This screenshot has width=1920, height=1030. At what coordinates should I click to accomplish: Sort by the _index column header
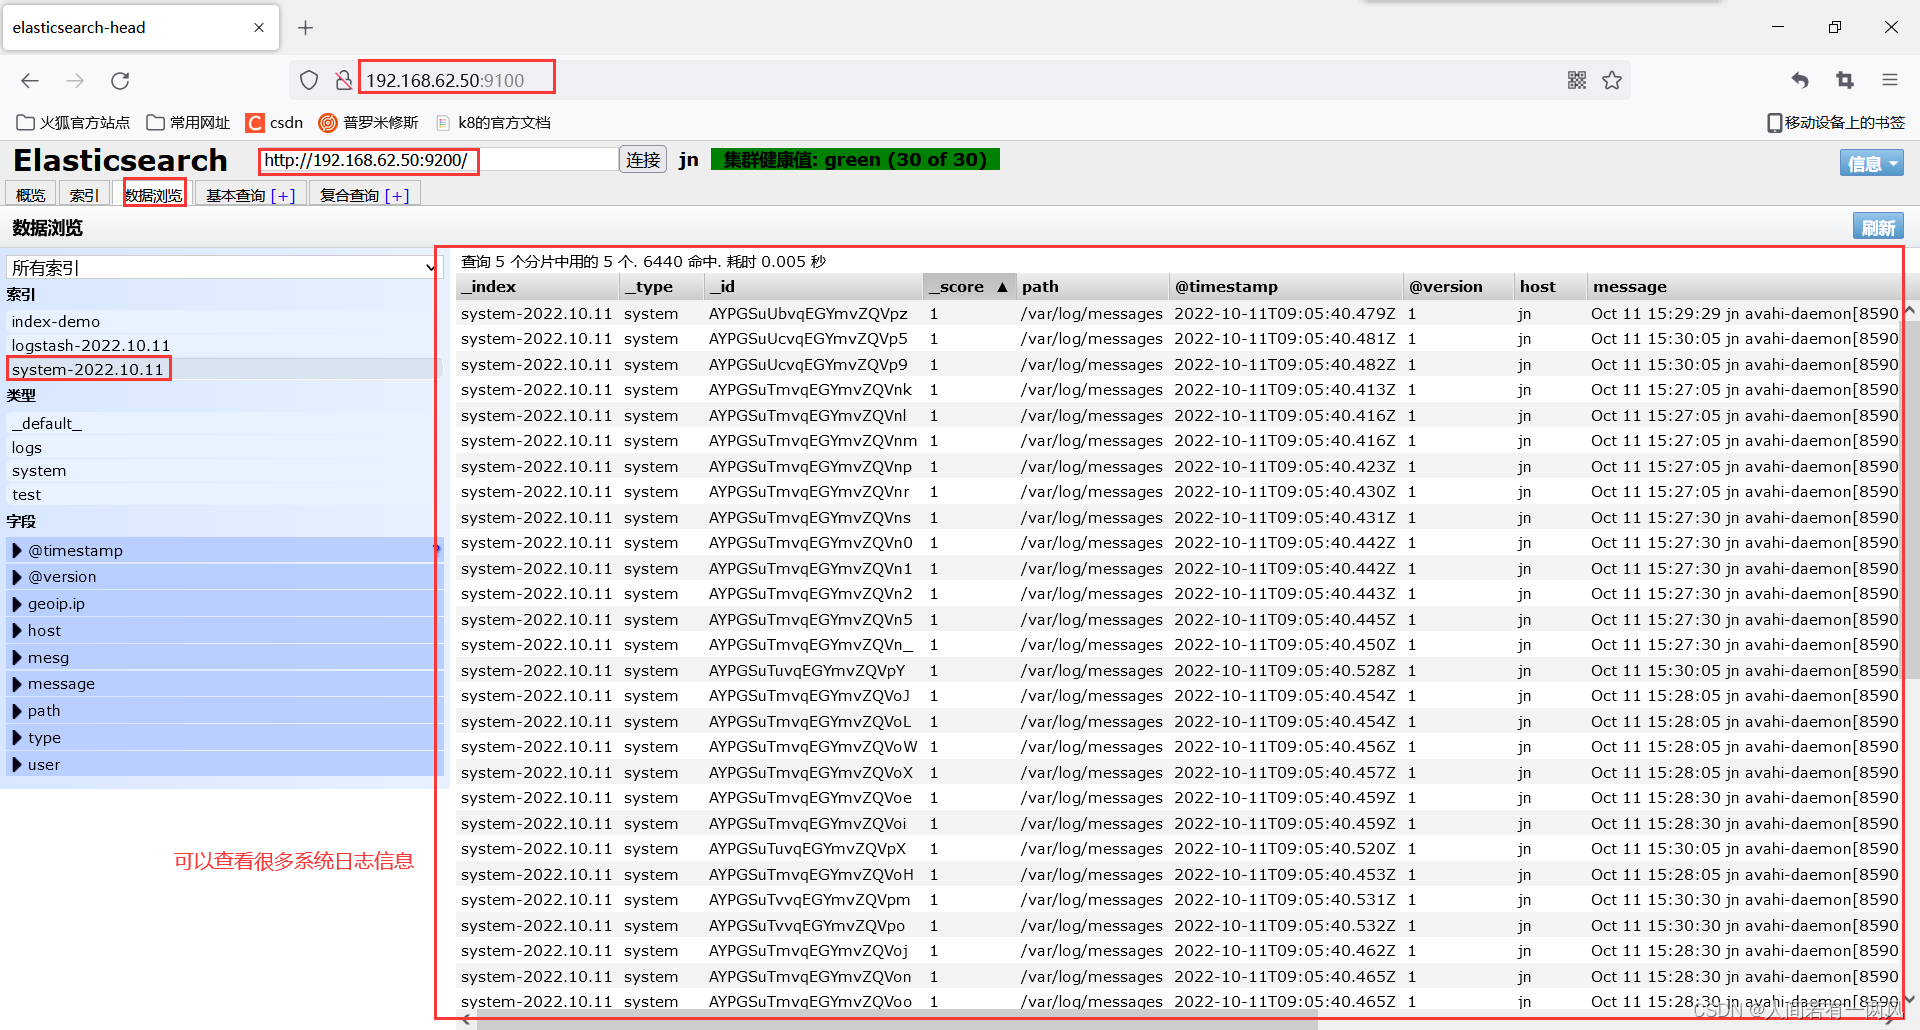(x=537, y=286)
